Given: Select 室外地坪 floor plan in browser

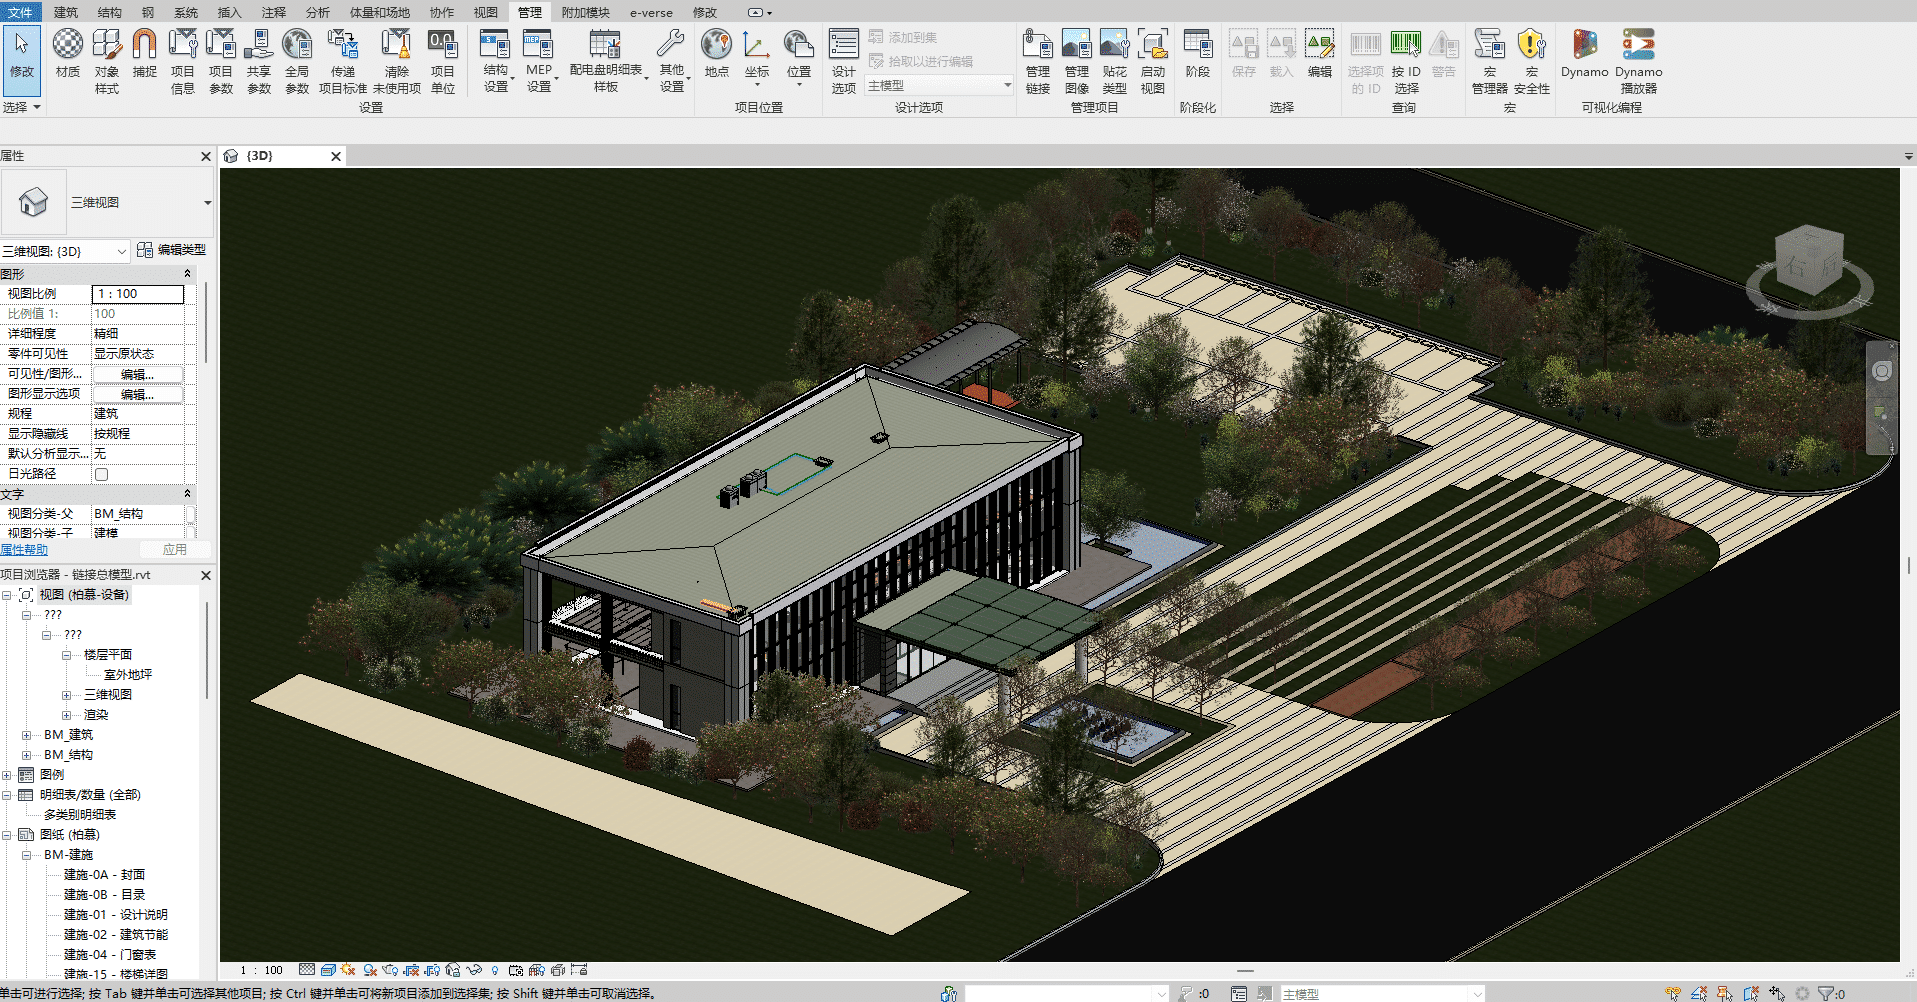Looking at the screenshot, I should tap(128, 675).
